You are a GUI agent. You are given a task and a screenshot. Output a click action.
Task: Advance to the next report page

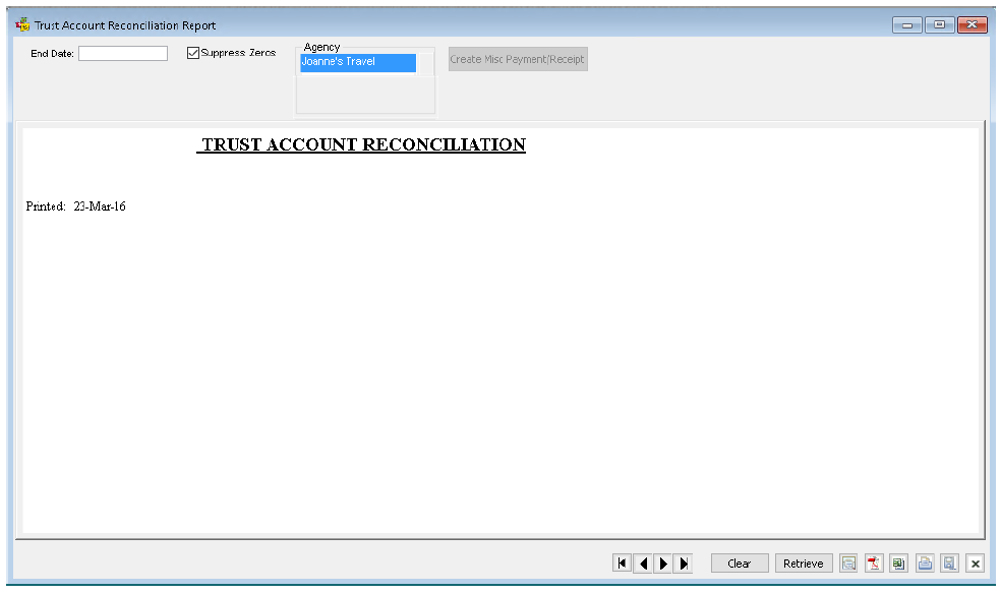pos(663,564)
